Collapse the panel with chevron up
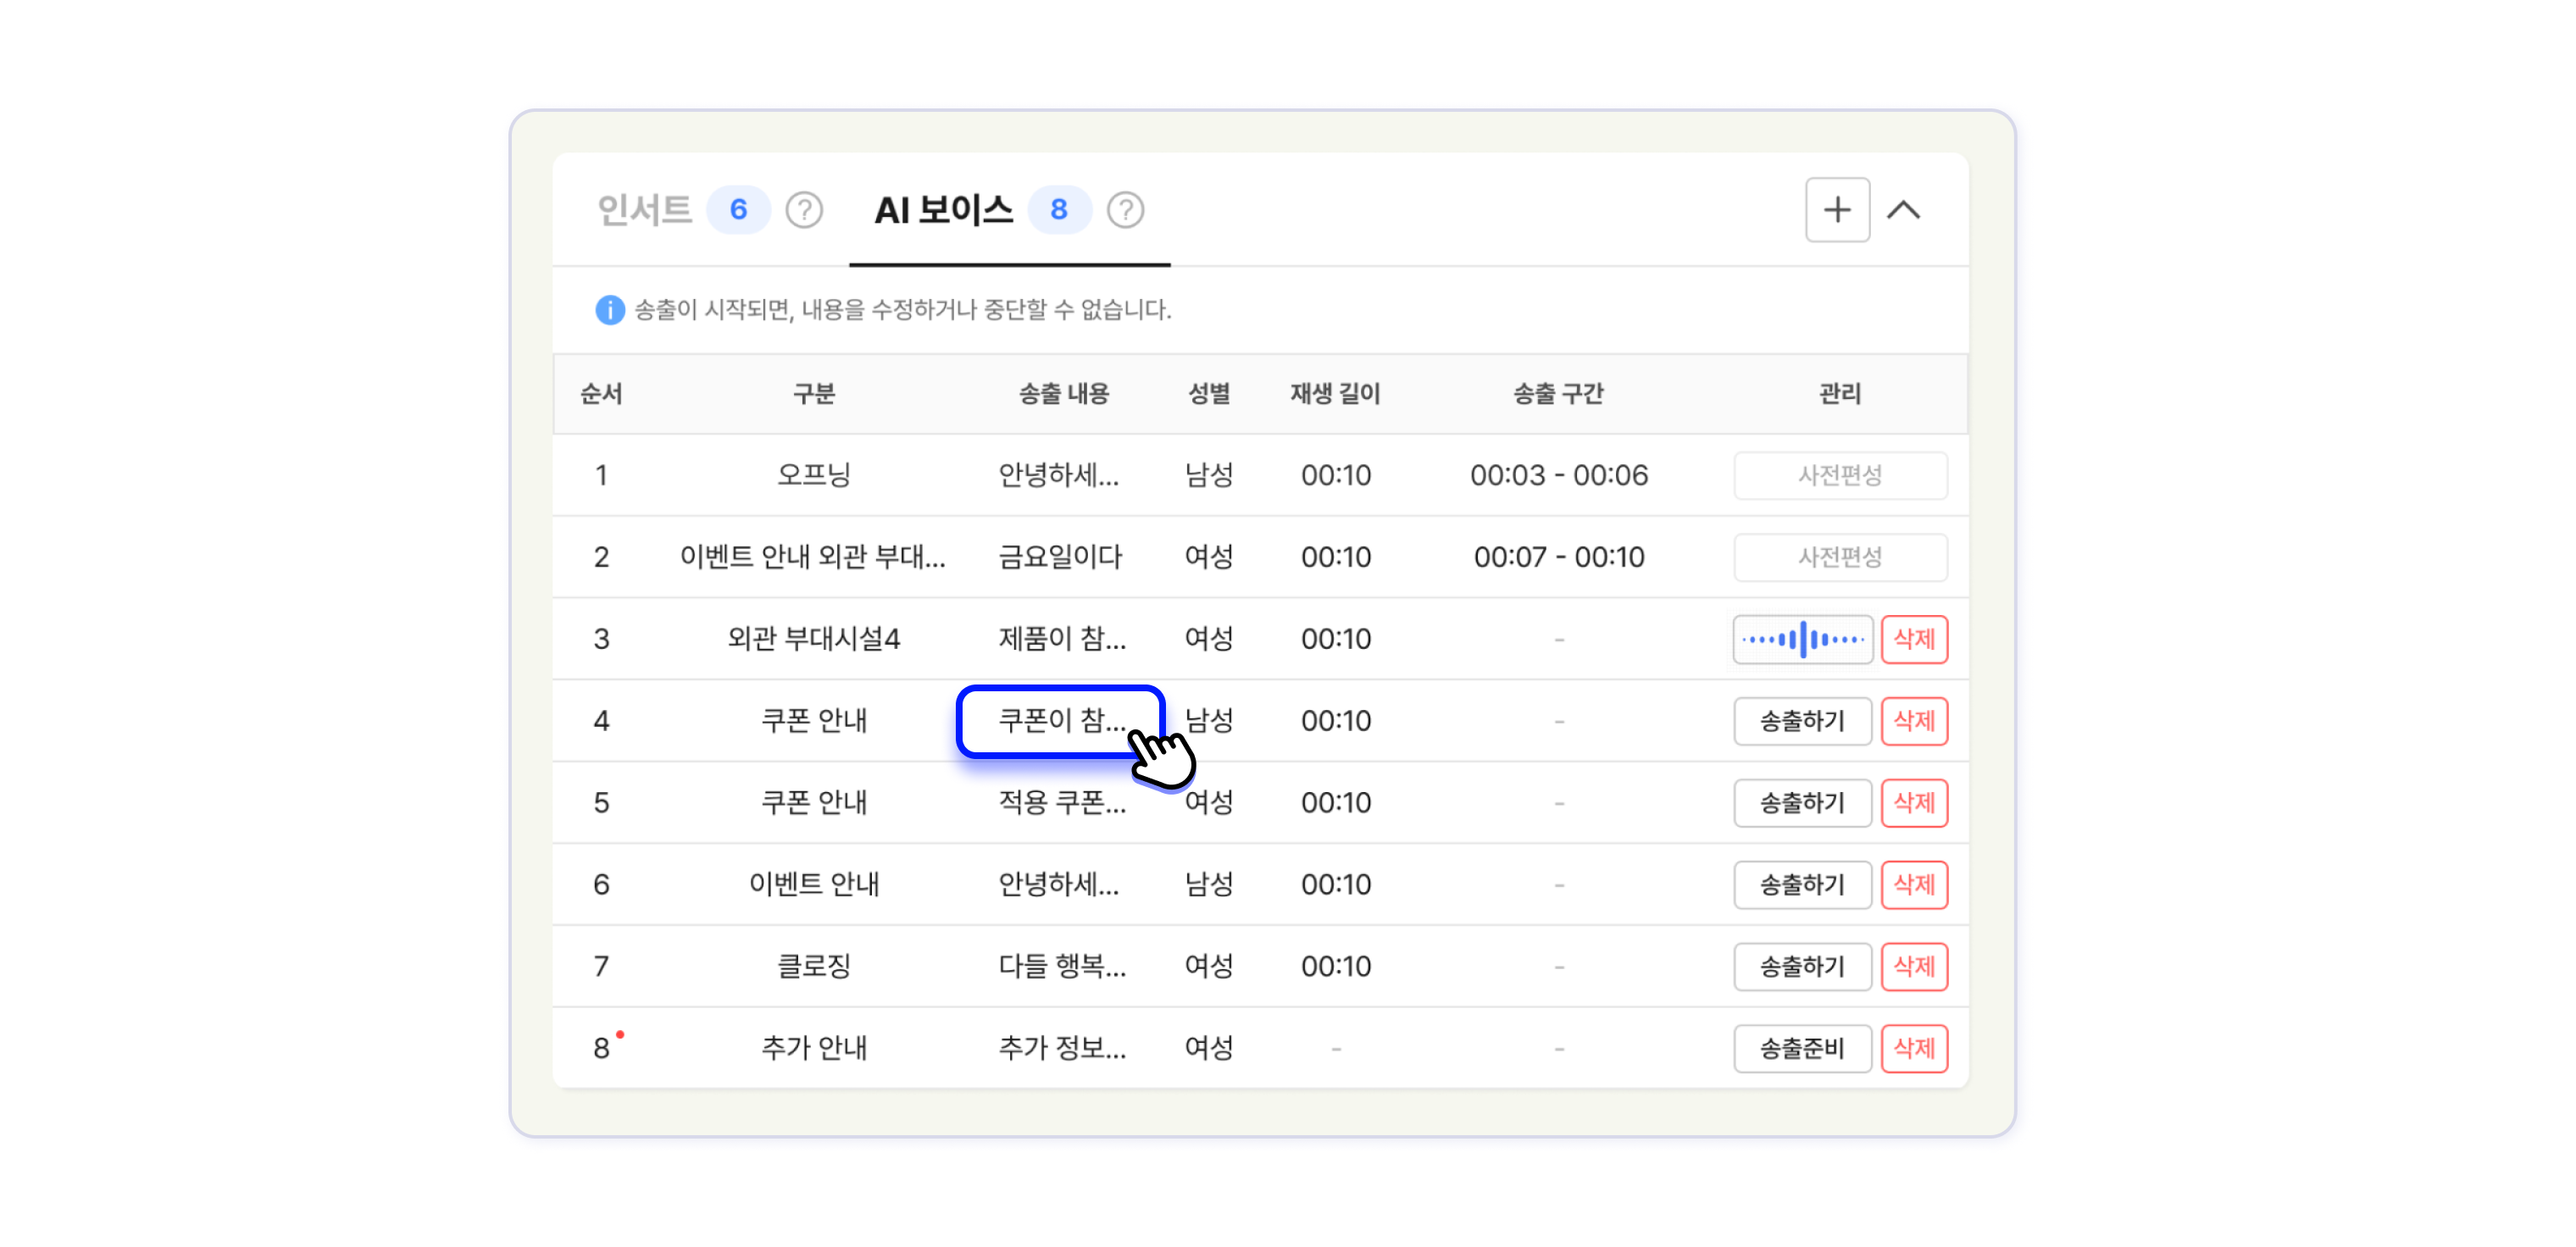 pos(1903,210)
